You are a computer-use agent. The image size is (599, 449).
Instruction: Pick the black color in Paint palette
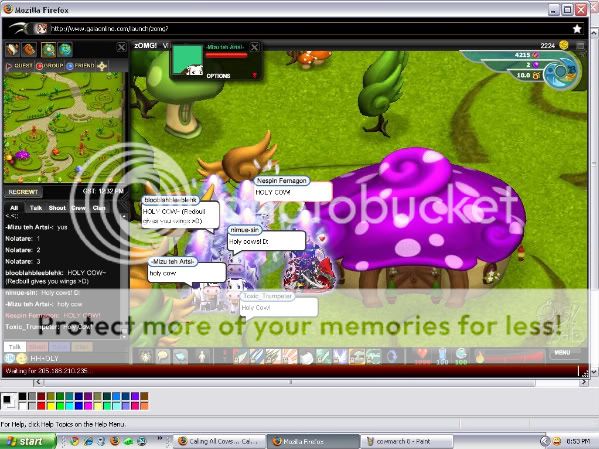tap(23, 396)
